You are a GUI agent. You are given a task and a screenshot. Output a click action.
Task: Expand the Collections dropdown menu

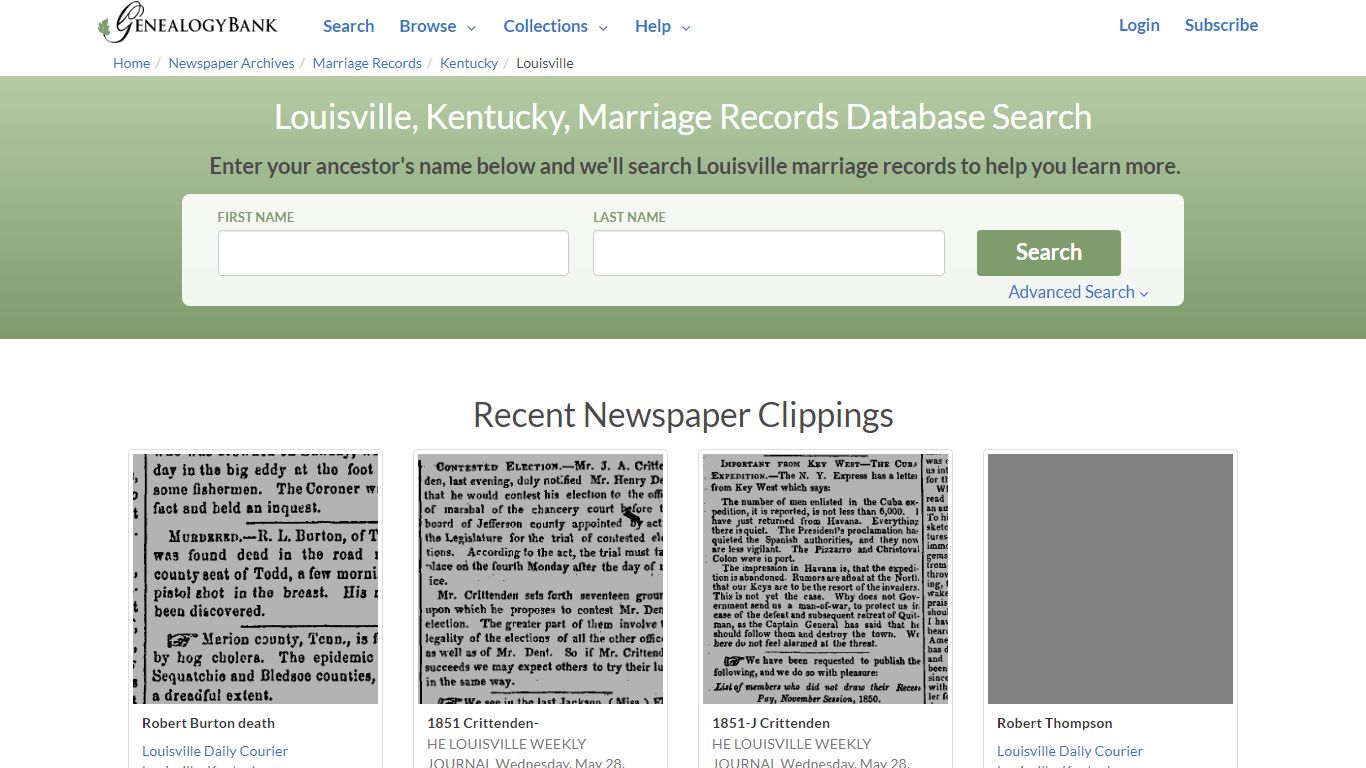click(556, 26)
